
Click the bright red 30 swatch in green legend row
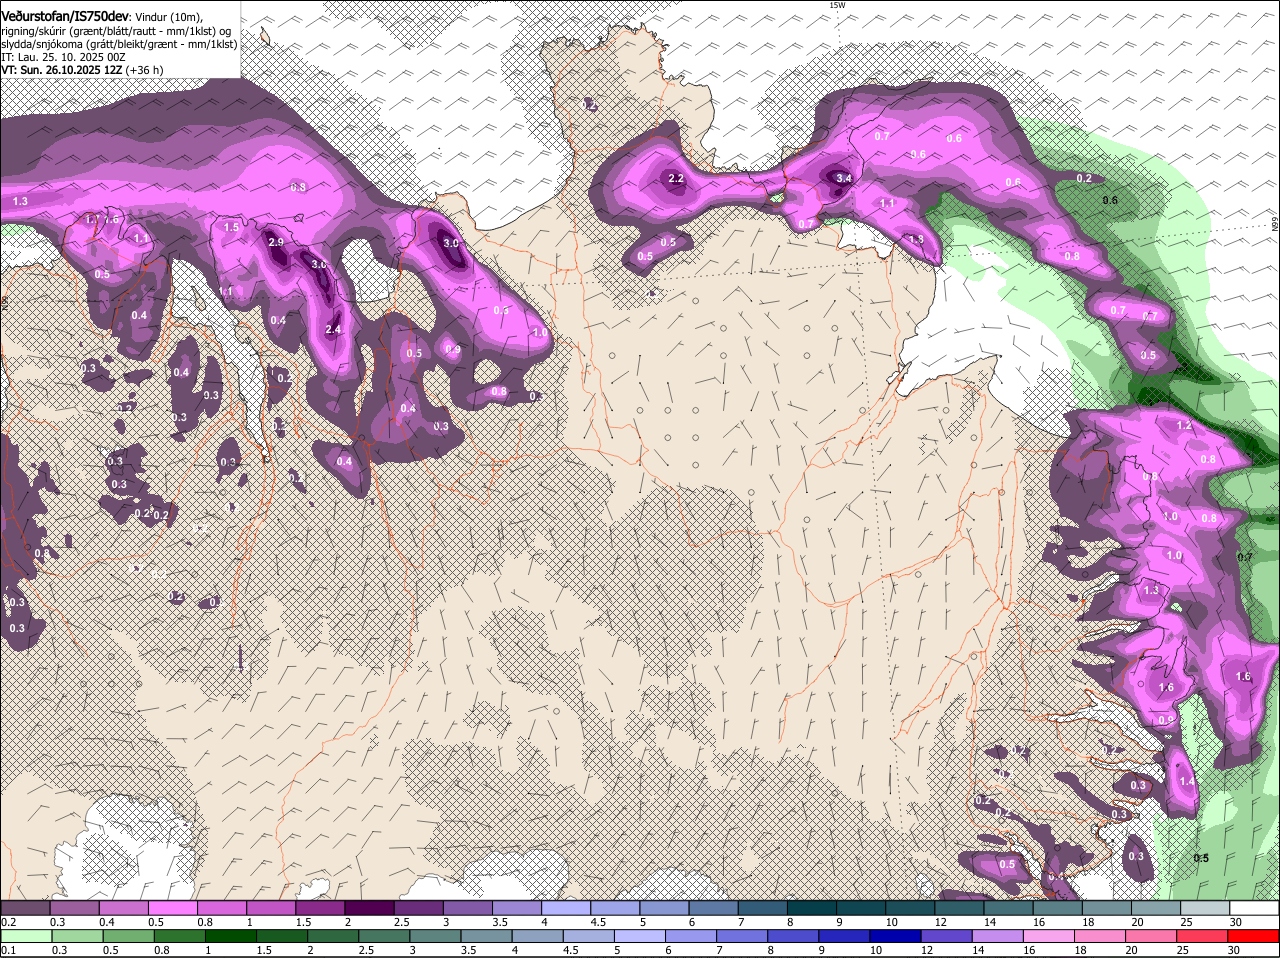pos(1255,936)
